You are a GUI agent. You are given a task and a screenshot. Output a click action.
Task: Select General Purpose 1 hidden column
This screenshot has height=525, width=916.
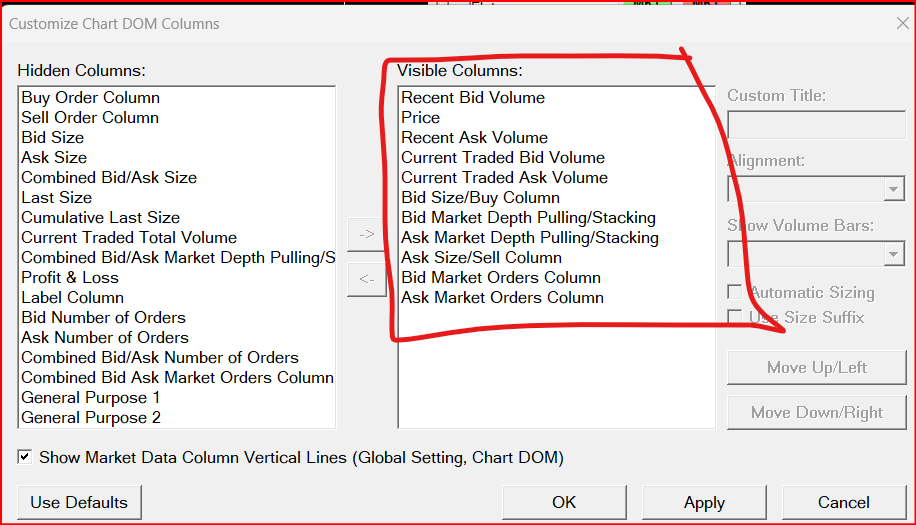pyautogui.click(x=91, y=397)
